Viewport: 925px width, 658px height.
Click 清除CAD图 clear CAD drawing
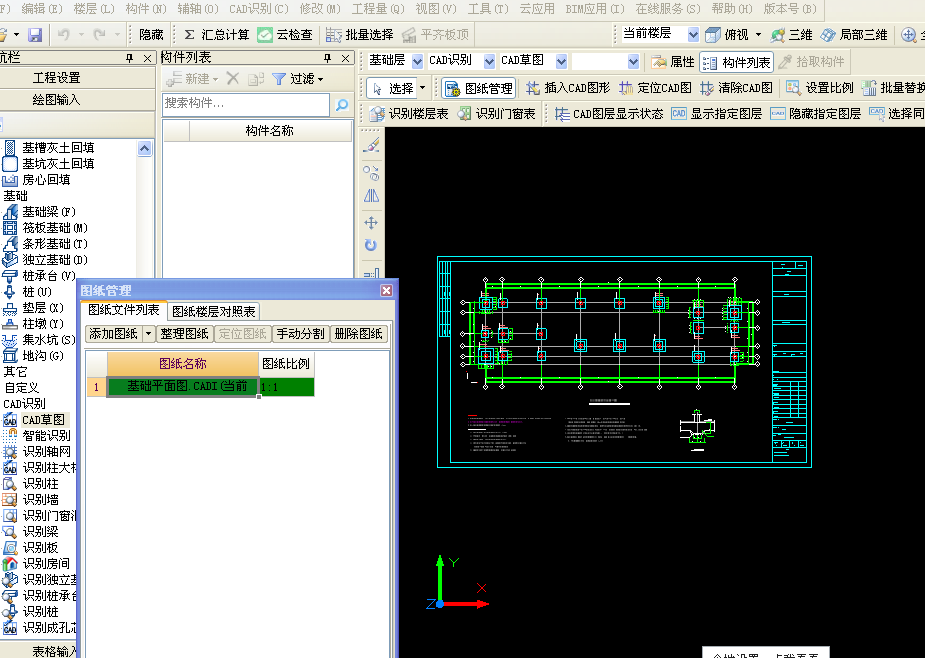click(736, 89)
